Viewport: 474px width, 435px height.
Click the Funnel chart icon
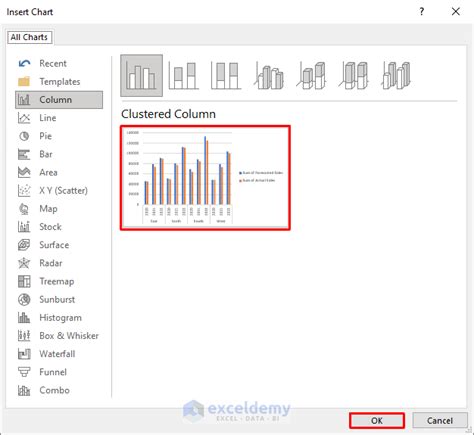click(x=24, y=372)
